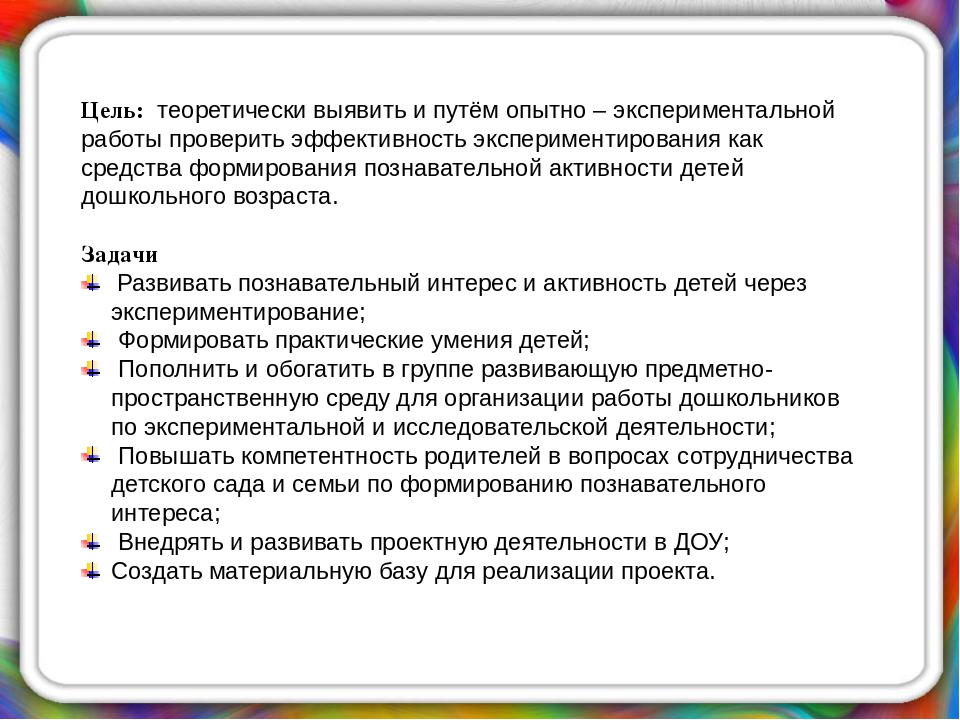960x720 pixels.
Task: Click the line 'Повышать компетентность родителей в вопросах сотрудничества'
Action: click(x=485, y=456)
